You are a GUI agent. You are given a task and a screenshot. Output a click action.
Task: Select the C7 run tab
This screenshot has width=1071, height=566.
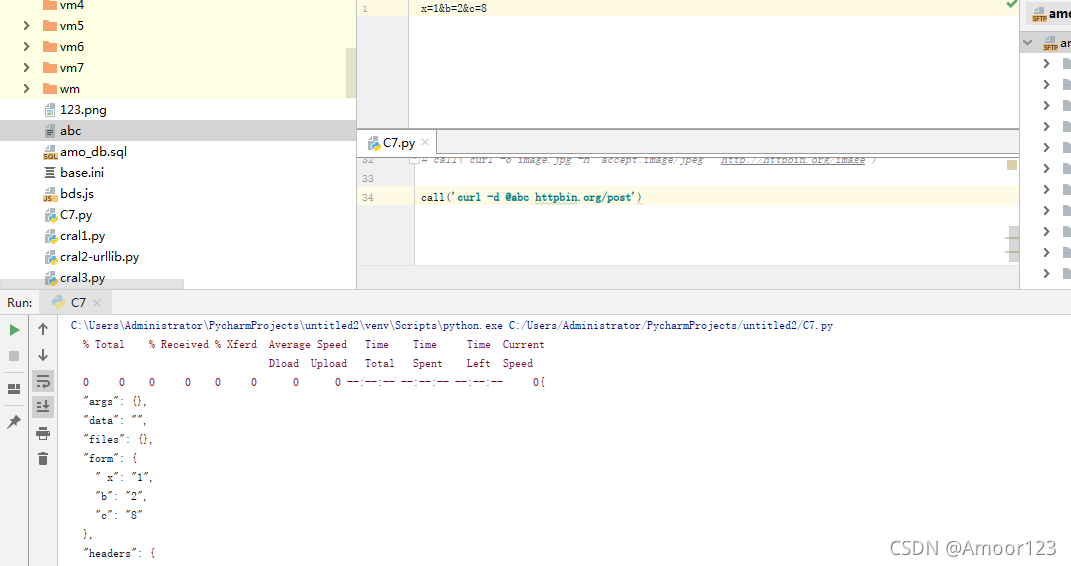tap(77, 302)
